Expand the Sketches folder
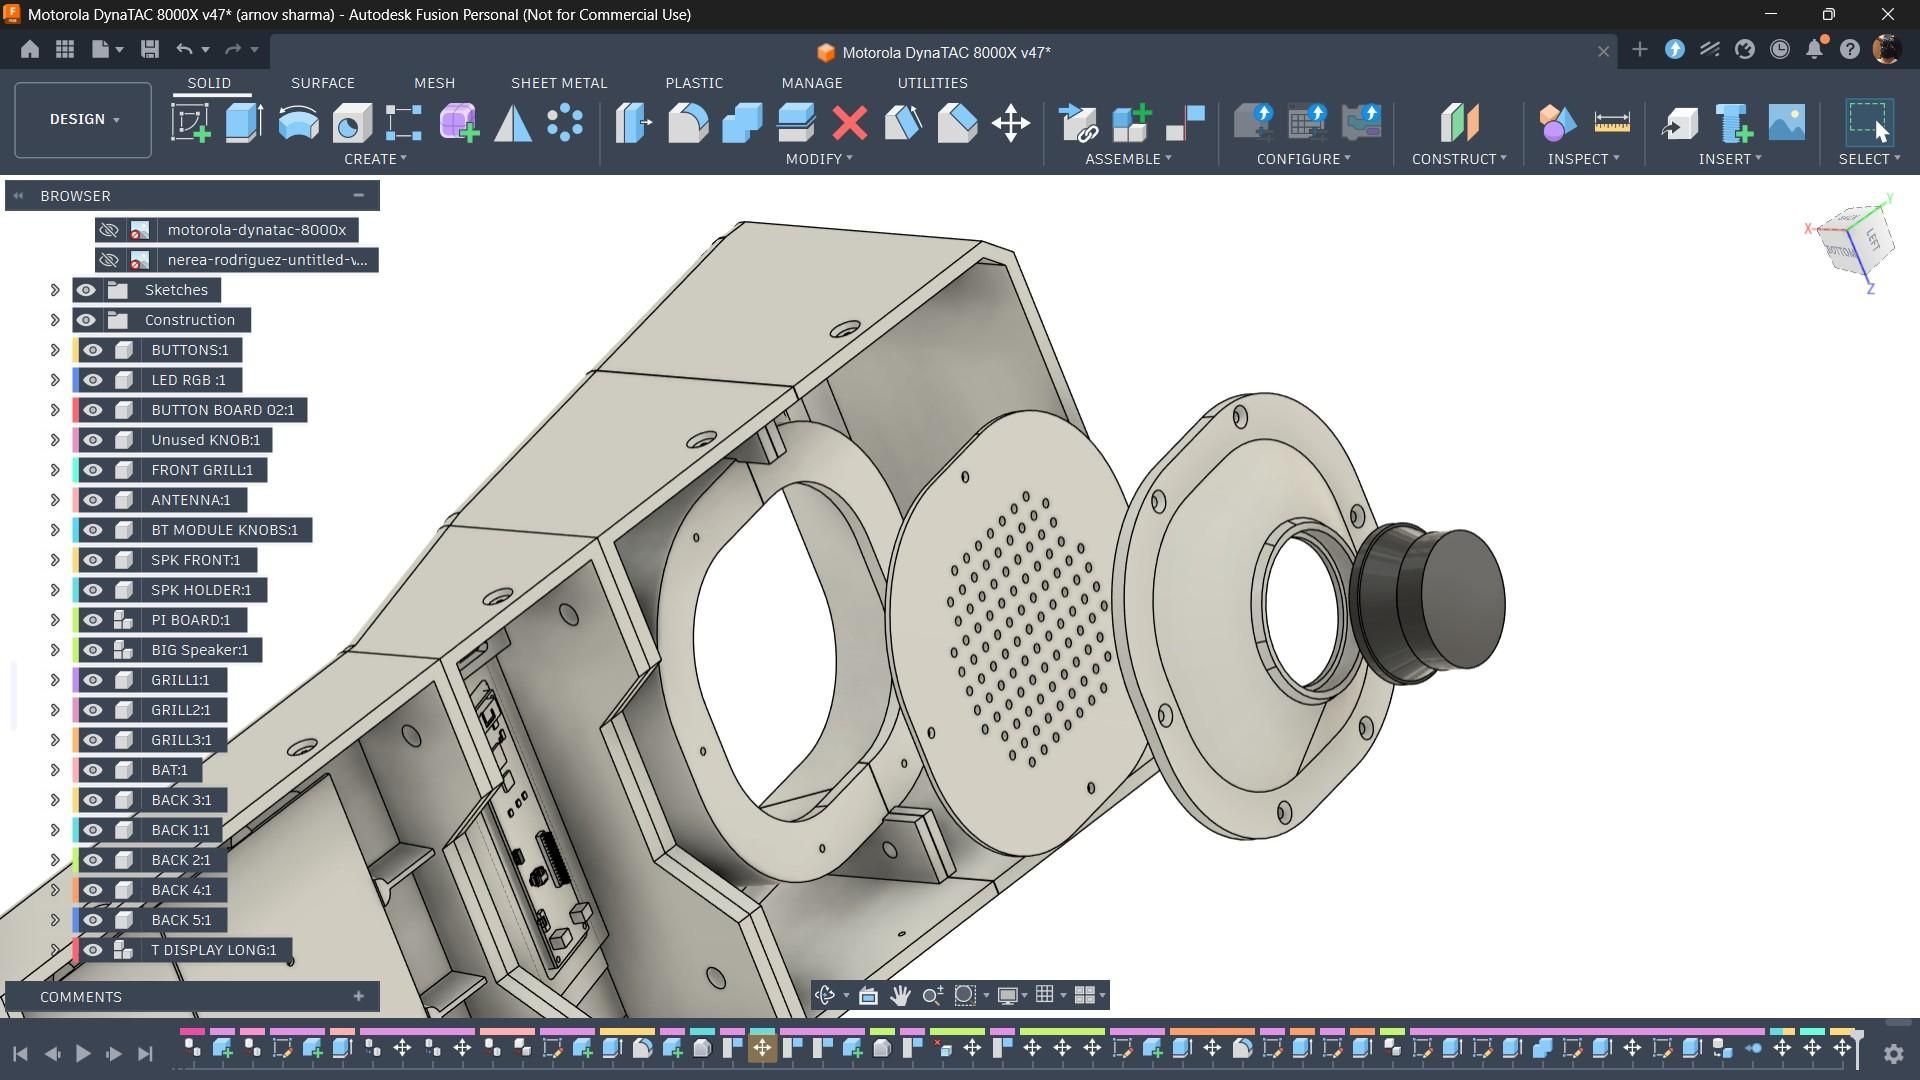 pyautogui.click(x=55, y=290)
